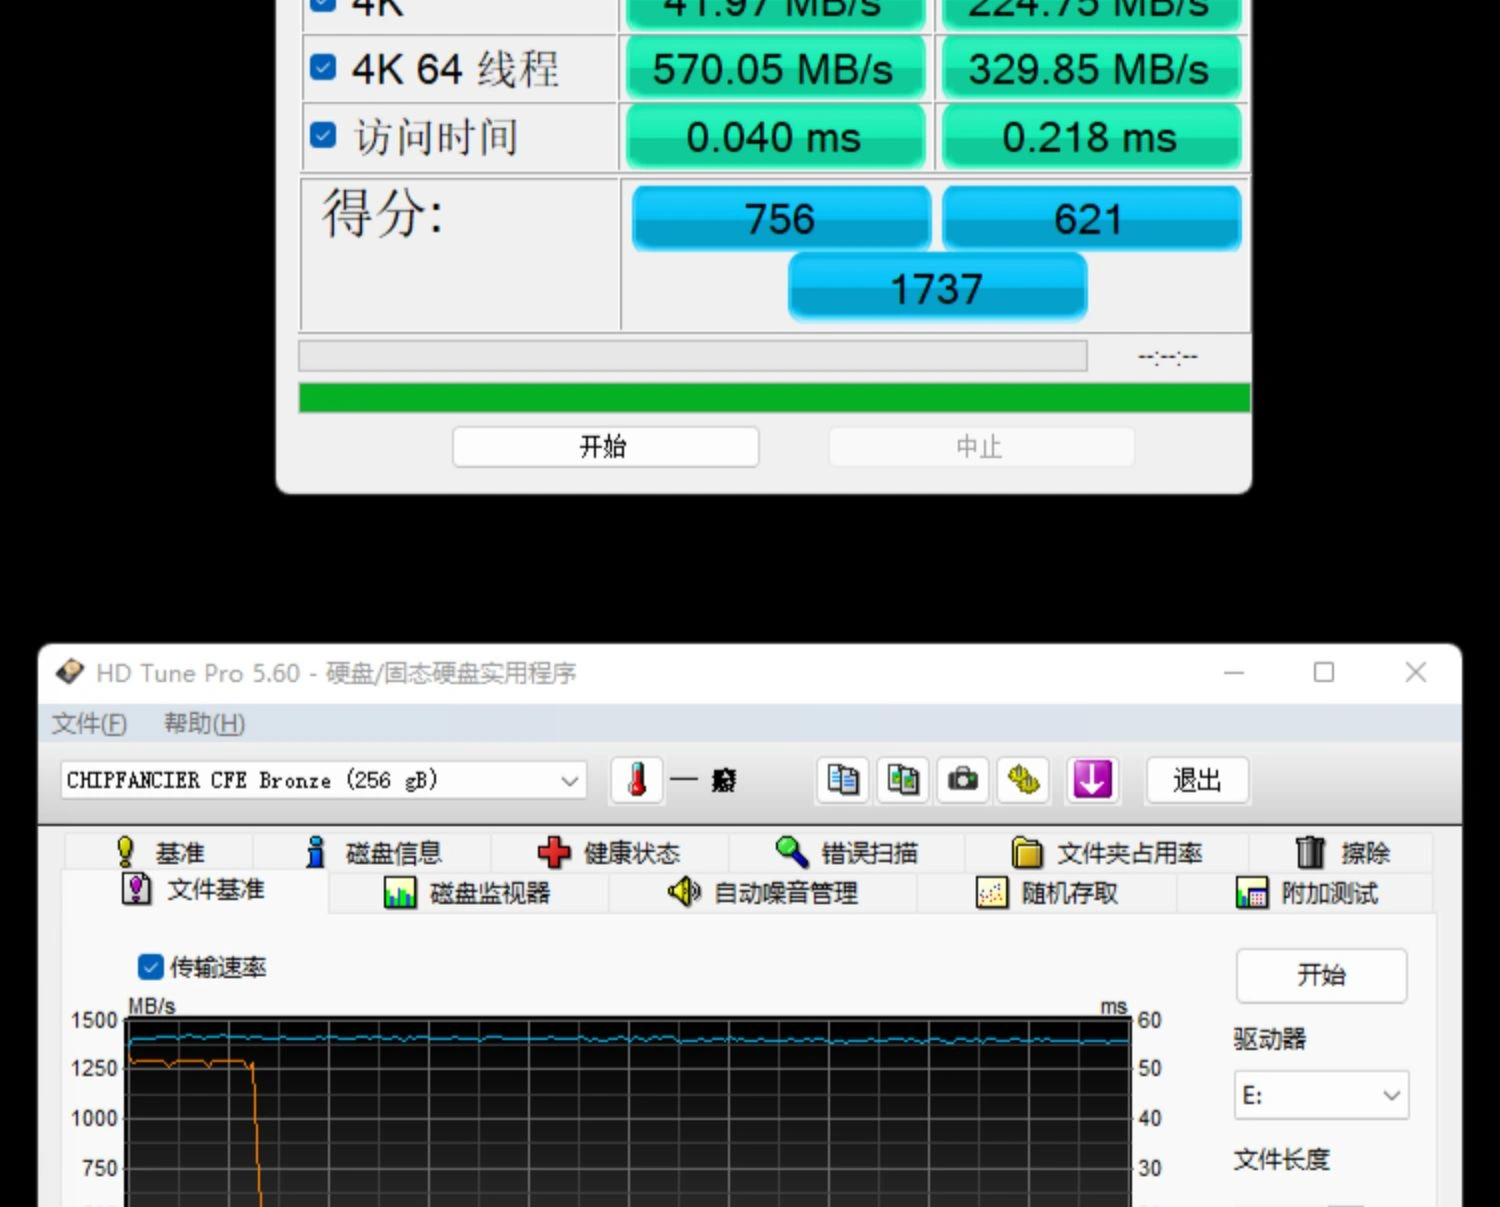Select the 附加测试 tab
Viewport: 1500px width, 1207px height.
(x=1306, y=893)
